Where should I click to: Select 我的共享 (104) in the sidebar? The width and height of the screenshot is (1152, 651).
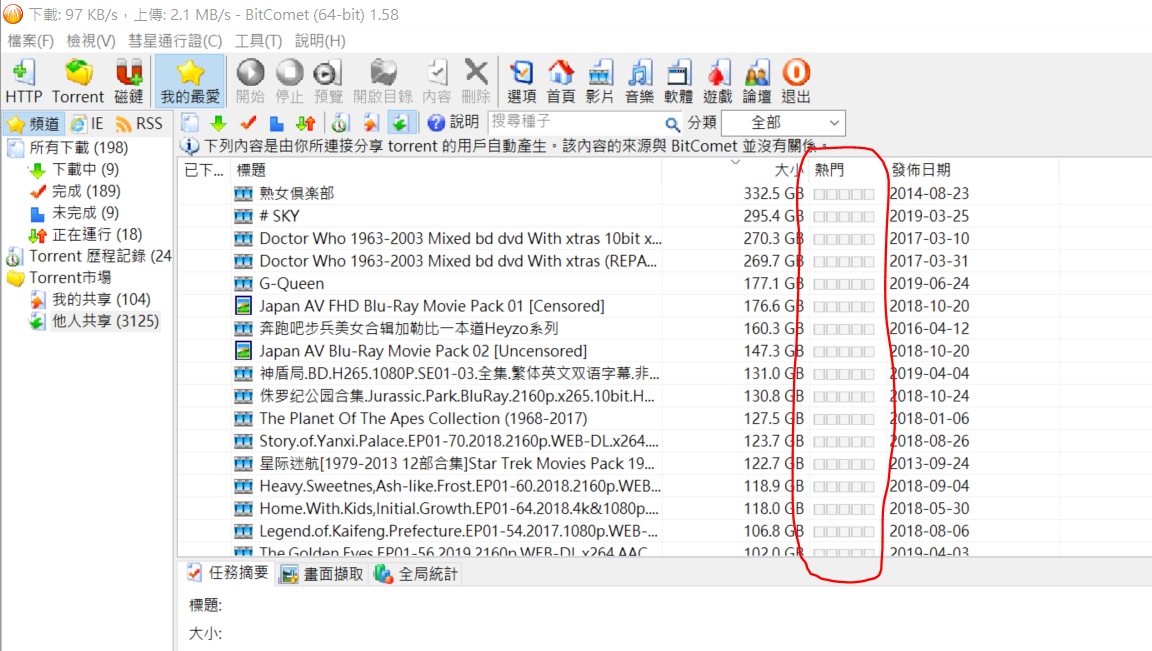point(101,300)
